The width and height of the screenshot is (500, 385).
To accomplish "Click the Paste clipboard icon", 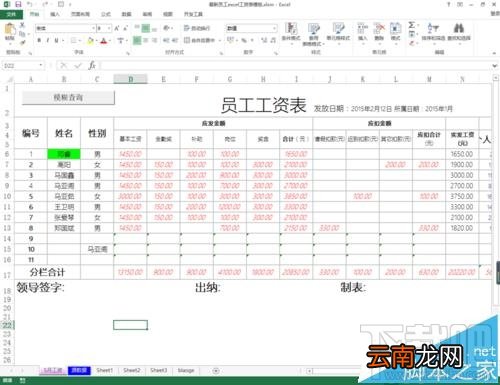I will point(9,29).
